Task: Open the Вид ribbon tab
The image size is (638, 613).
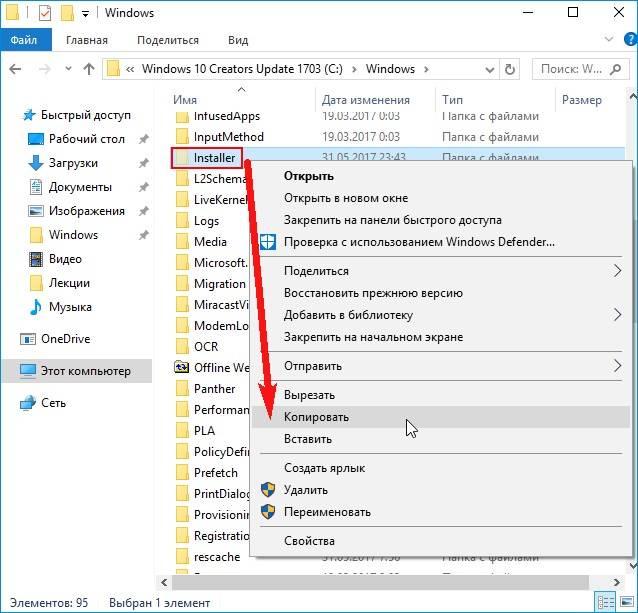Action: [x=238, y=40]
